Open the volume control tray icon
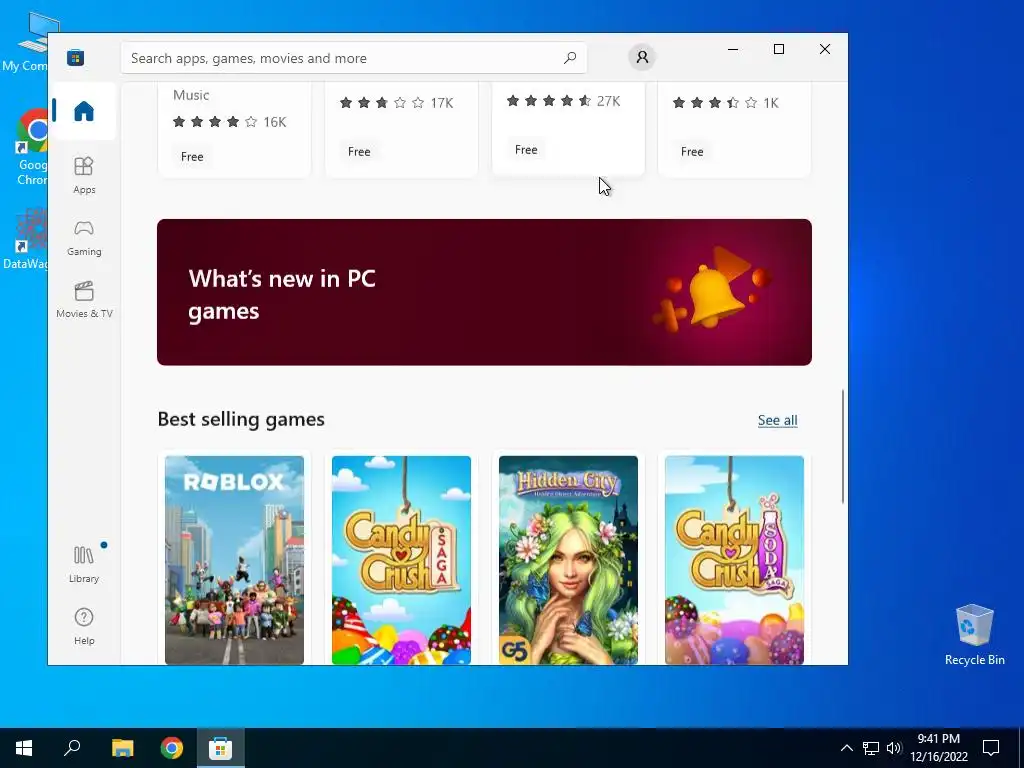Viewport: 1024px width, 768px height. click(x=894, y=748)
